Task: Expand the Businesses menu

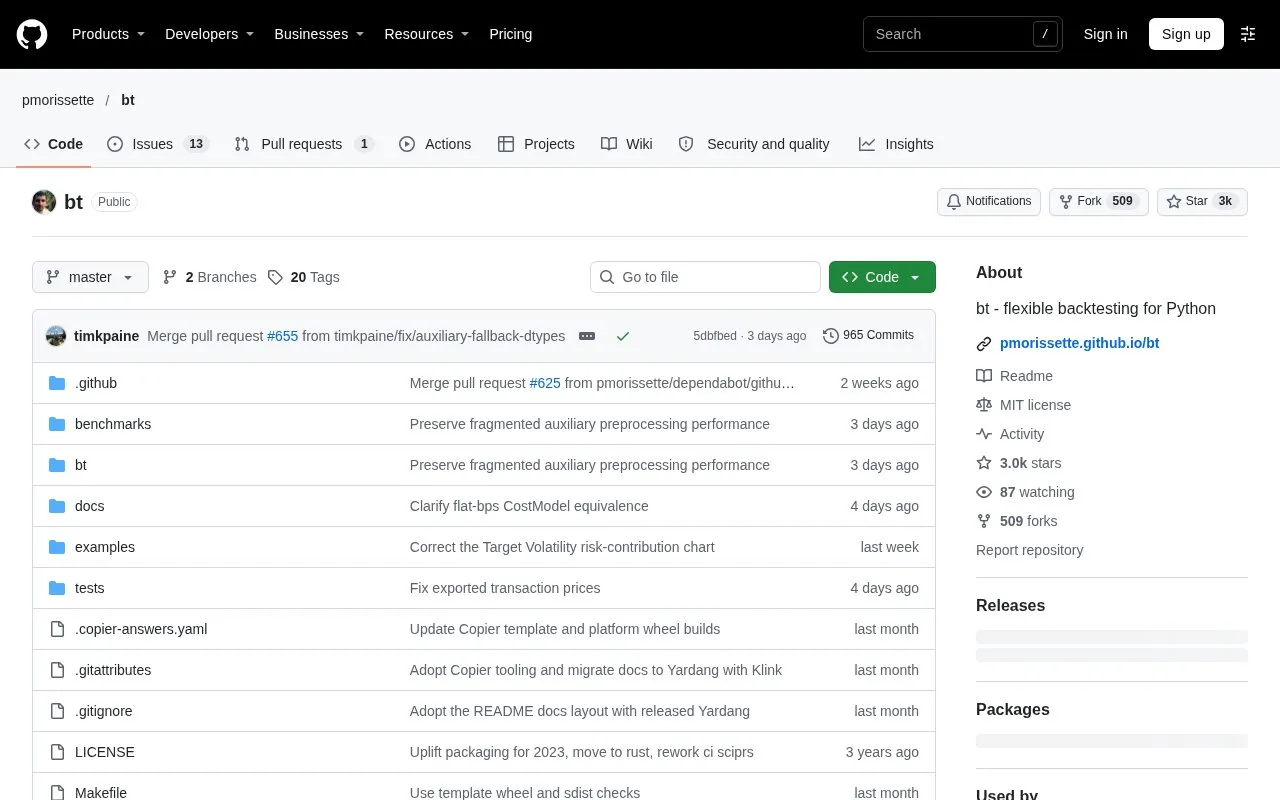Action: (x=319, y=34)
